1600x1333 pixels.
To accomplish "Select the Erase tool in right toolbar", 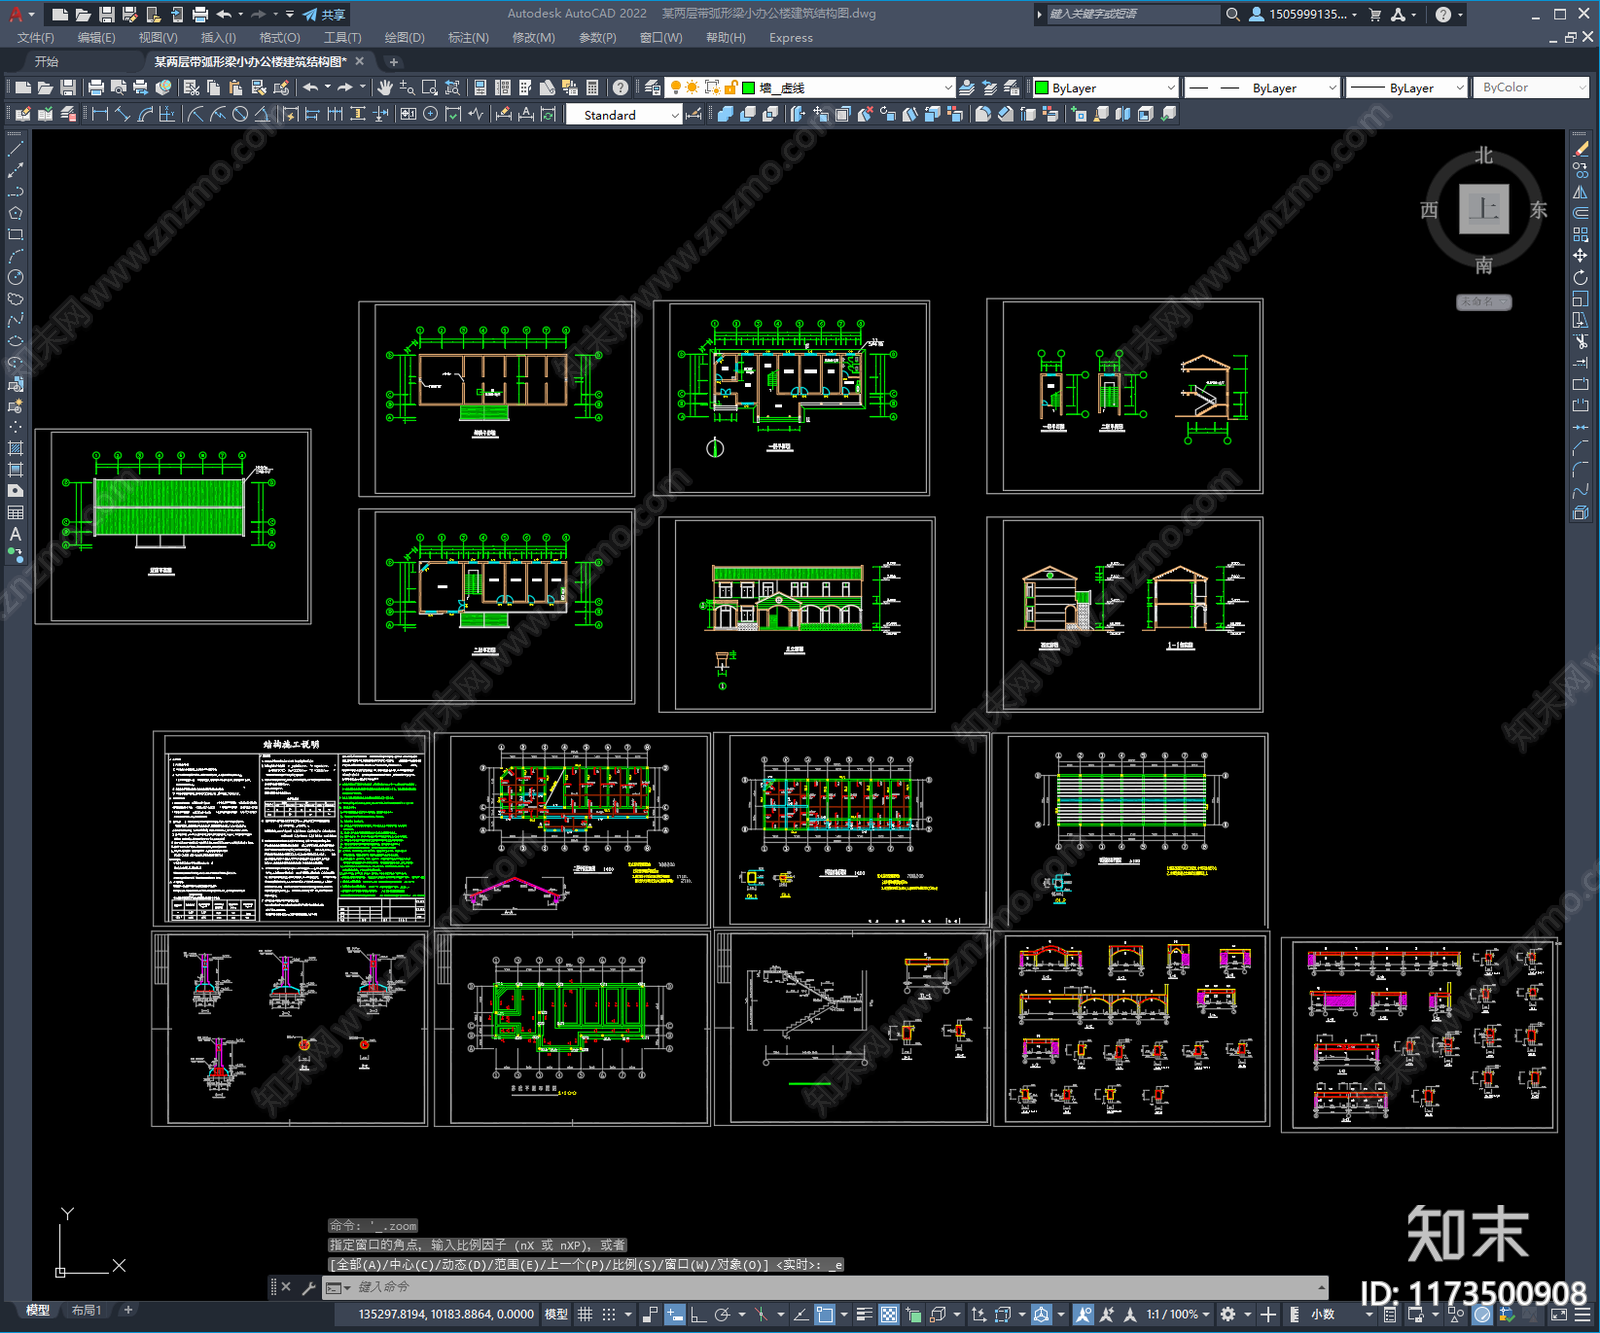I will pos(1580,149).
